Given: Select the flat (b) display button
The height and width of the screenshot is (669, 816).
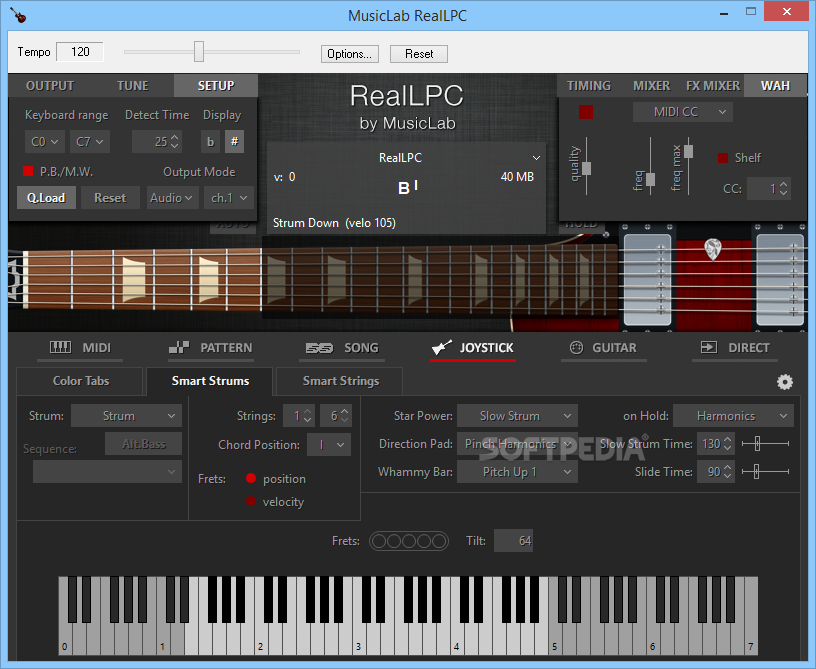Looking at the screenshot, I should point(210,141).
